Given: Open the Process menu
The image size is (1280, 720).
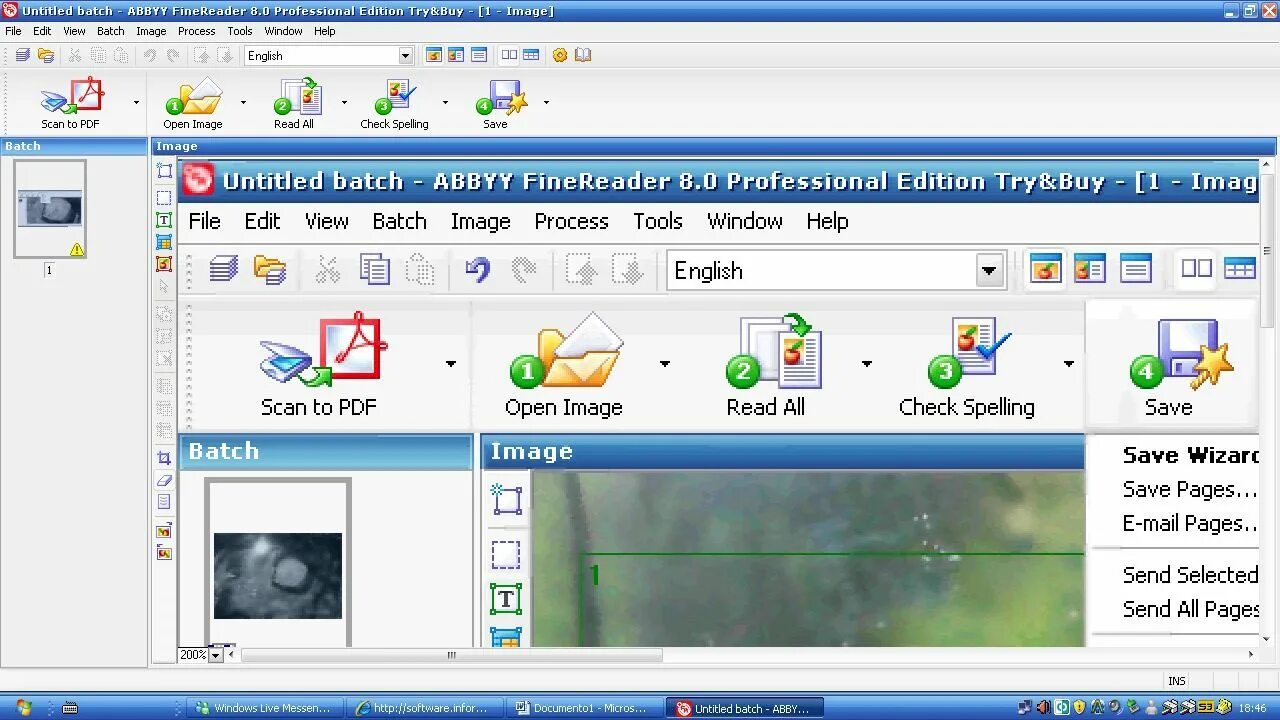Looking at the screenshot, I should click(x=197, y=31).
